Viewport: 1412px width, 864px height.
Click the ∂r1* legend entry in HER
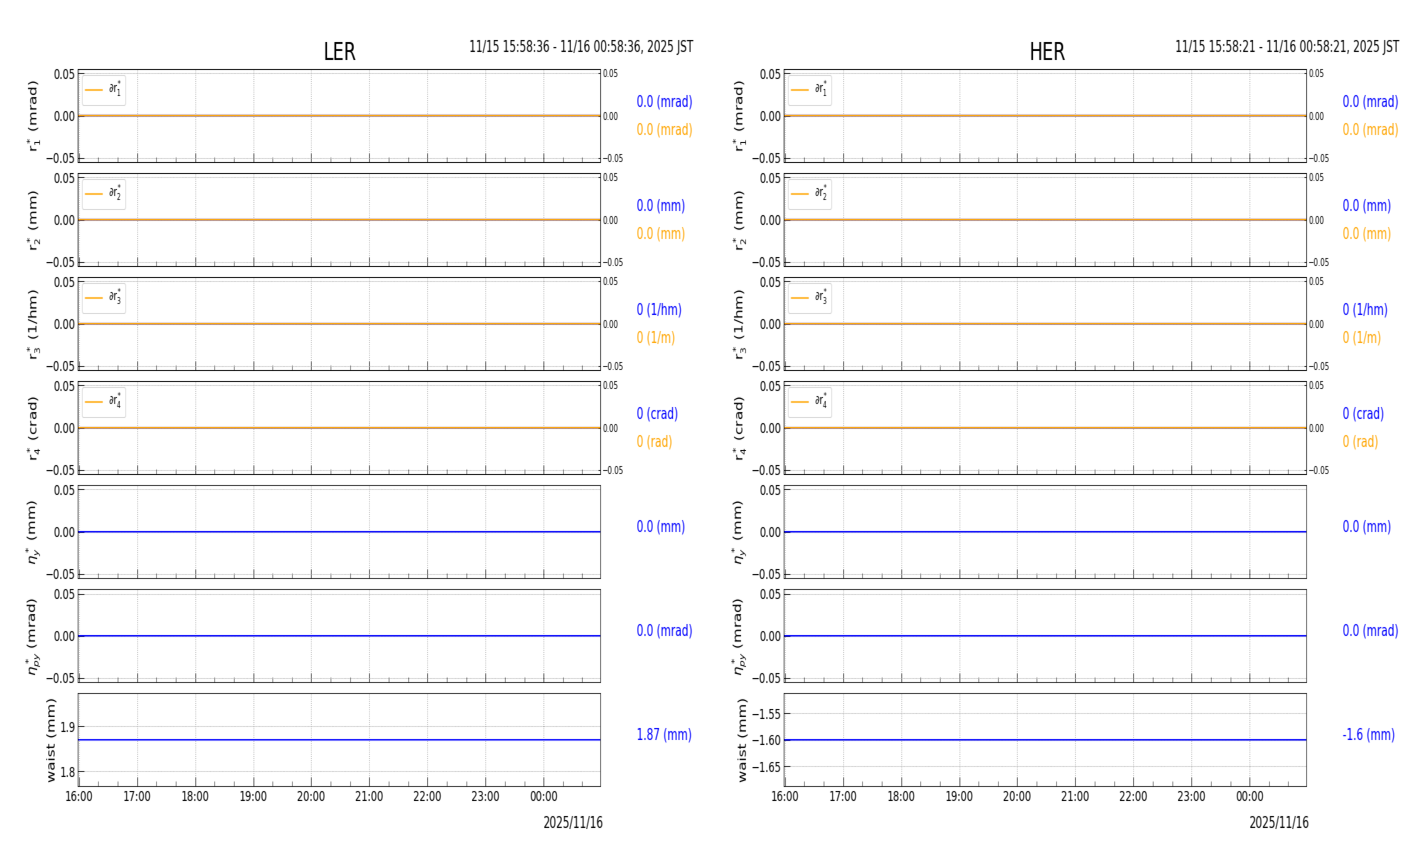(x=810, y=90)
